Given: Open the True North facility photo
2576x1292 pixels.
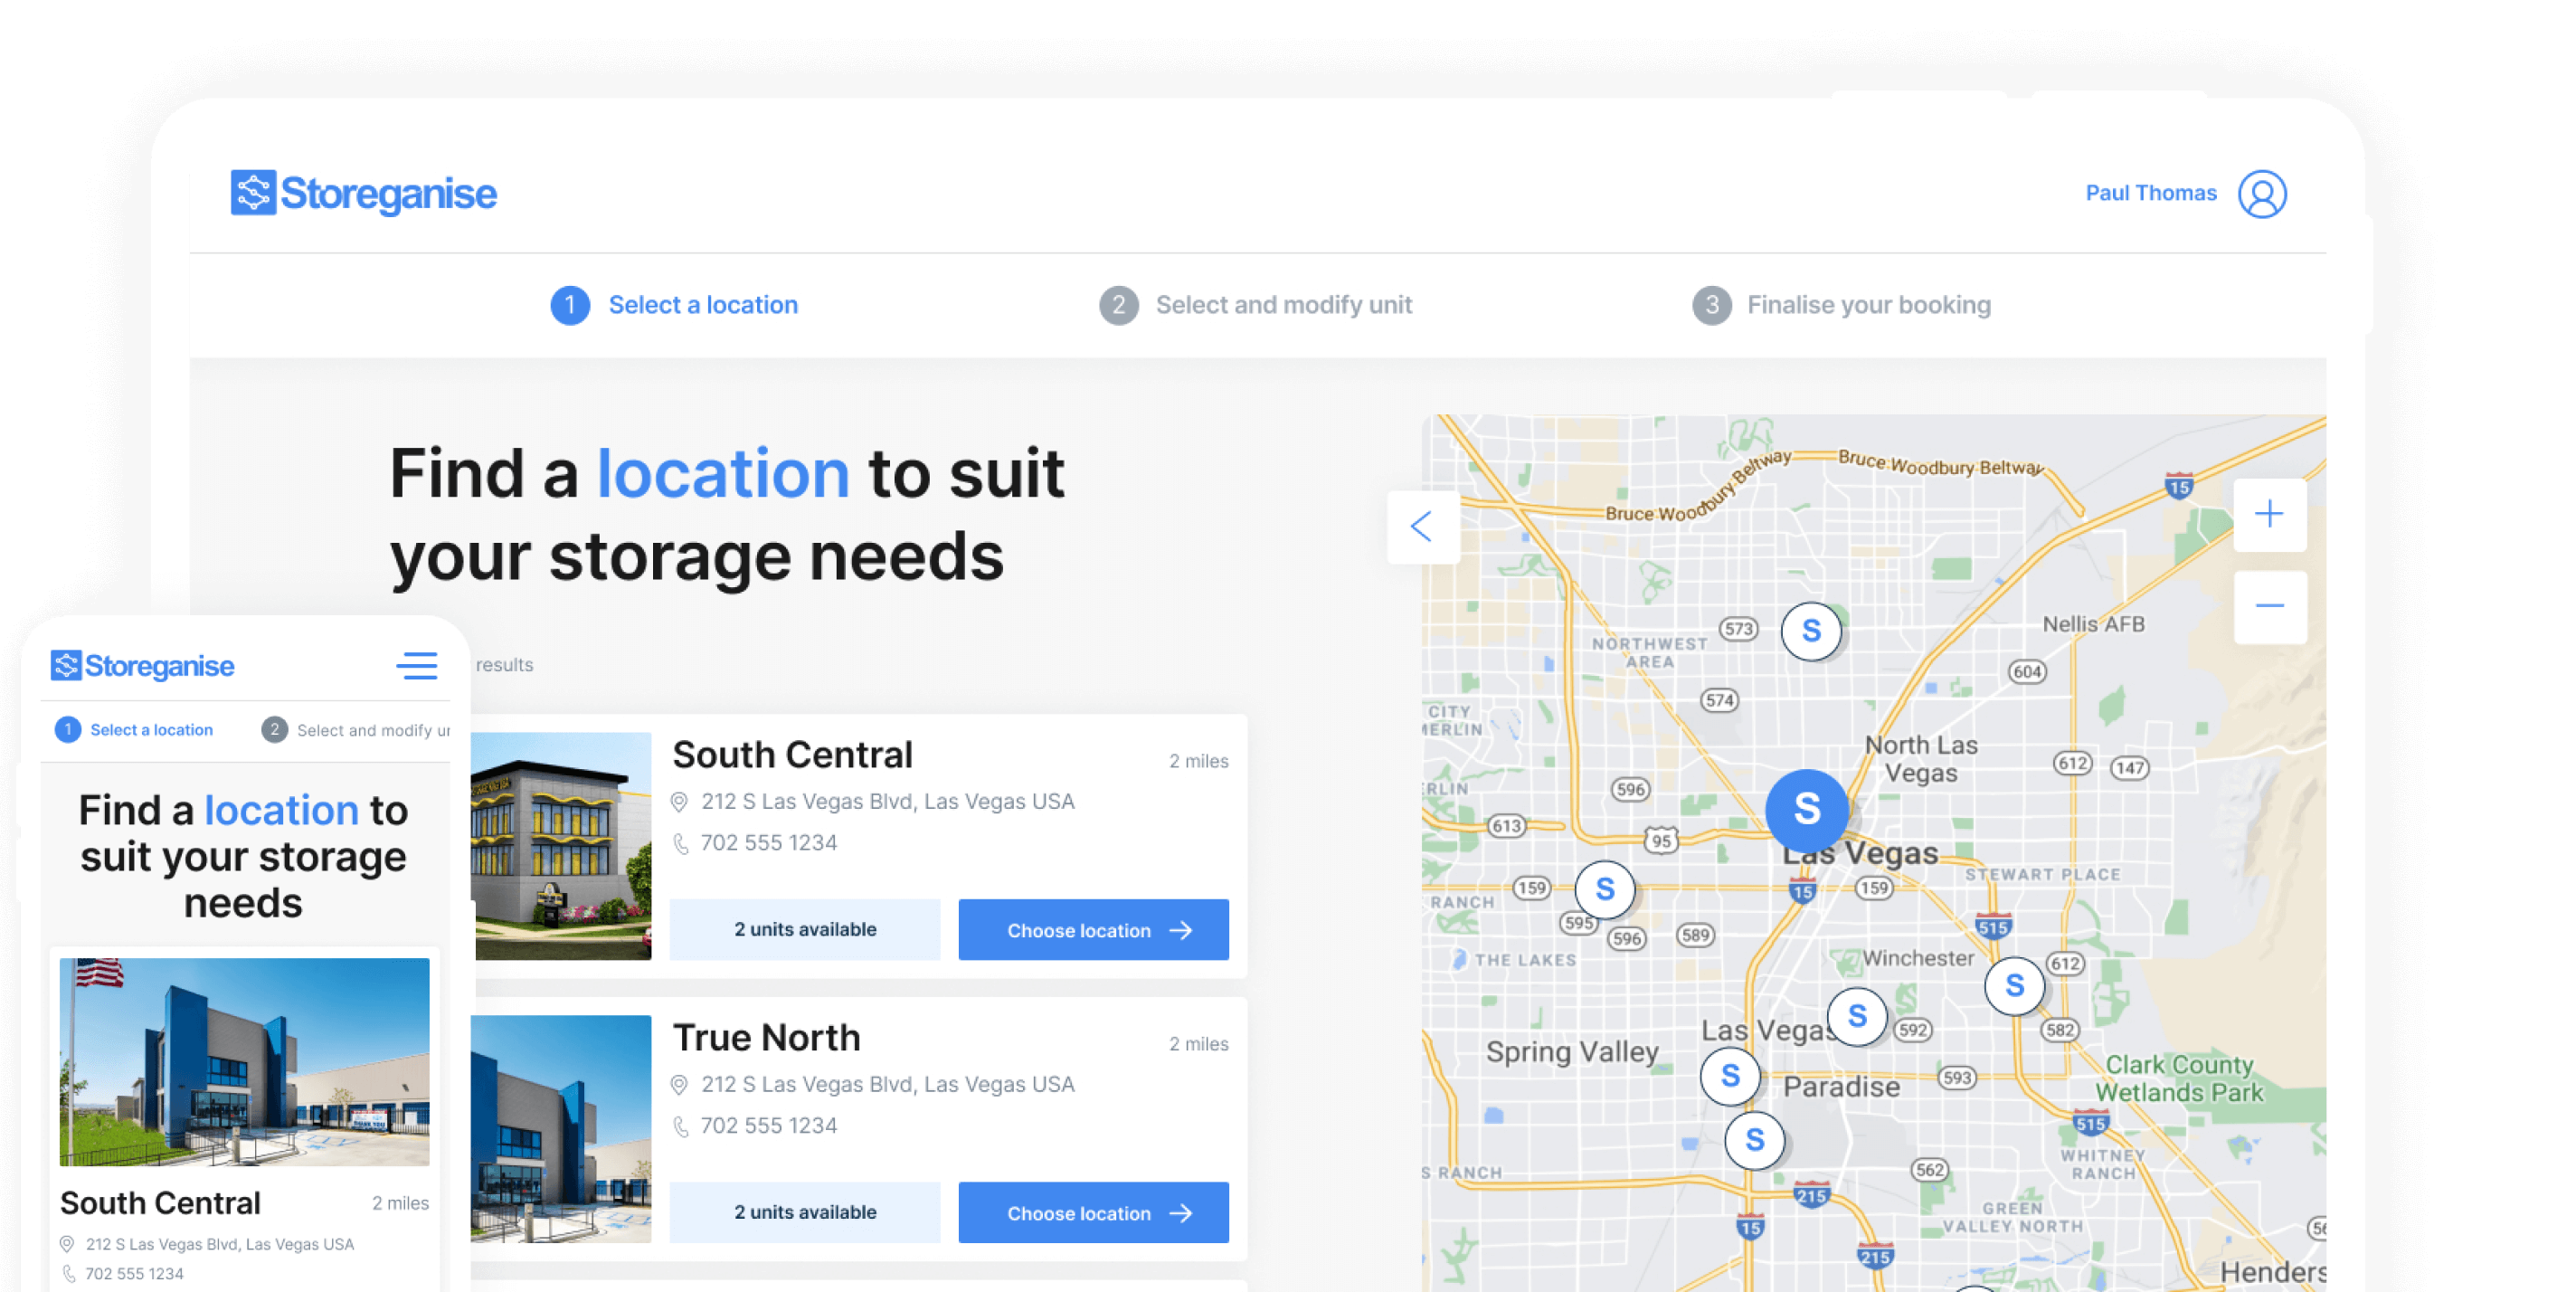Looking at the screenshot, I should click(x=562, y=1128).
